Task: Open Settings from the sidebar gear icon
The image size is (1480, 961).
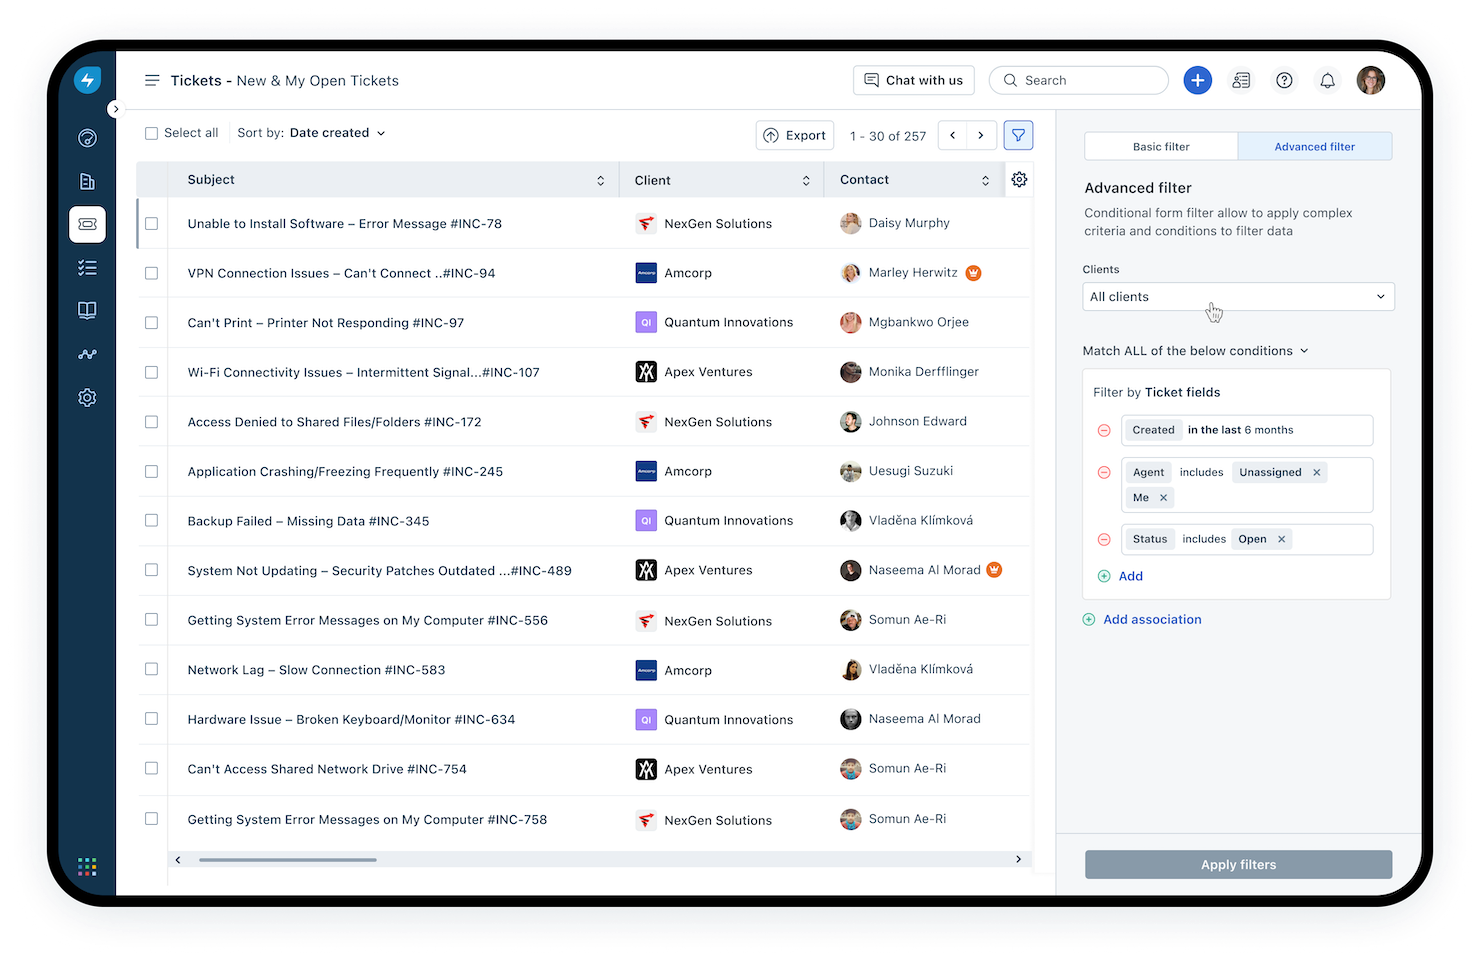Action: pyautogui.click(x=87, y=397)
